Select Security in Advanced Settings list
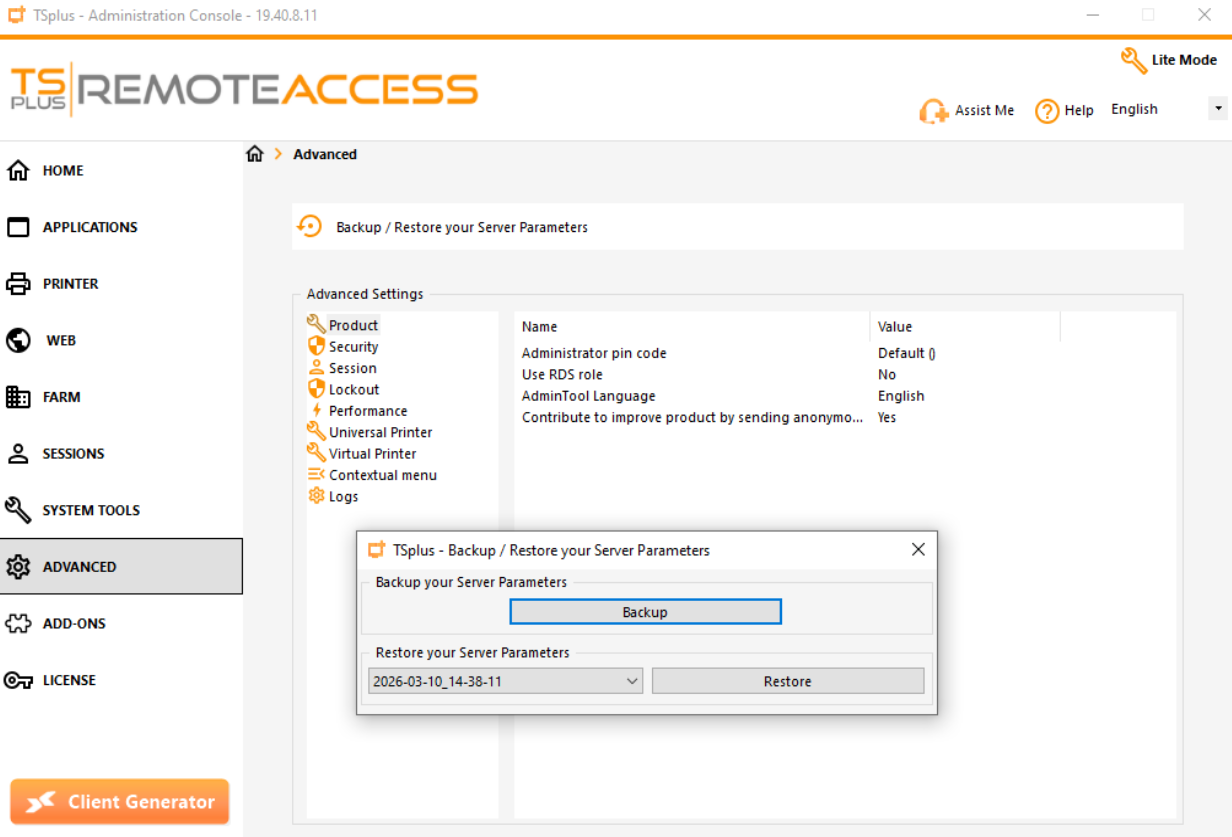 tap(353, 347)
